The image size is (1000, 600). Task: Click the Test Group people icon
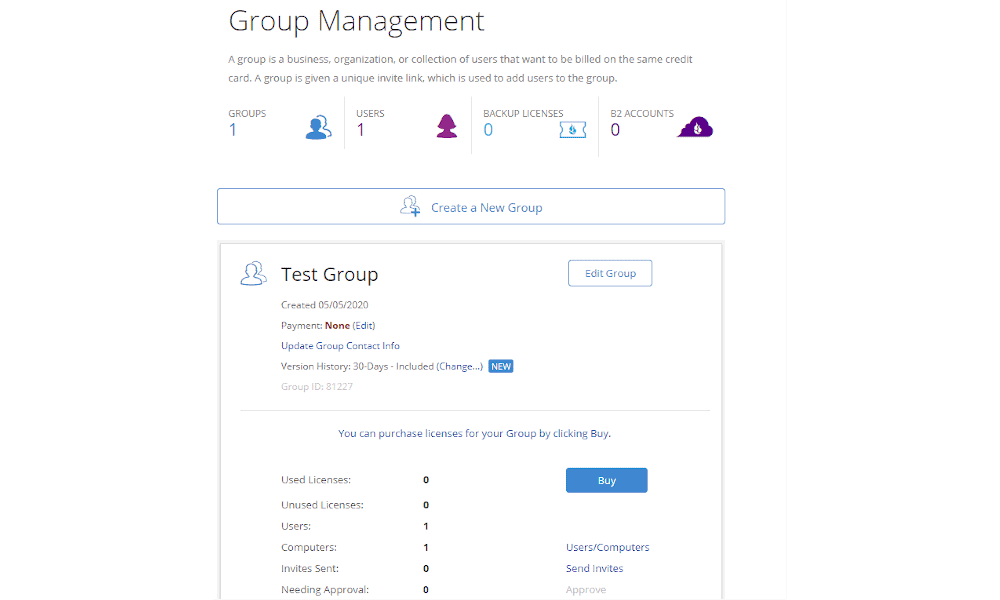click(x=253, y=274)
